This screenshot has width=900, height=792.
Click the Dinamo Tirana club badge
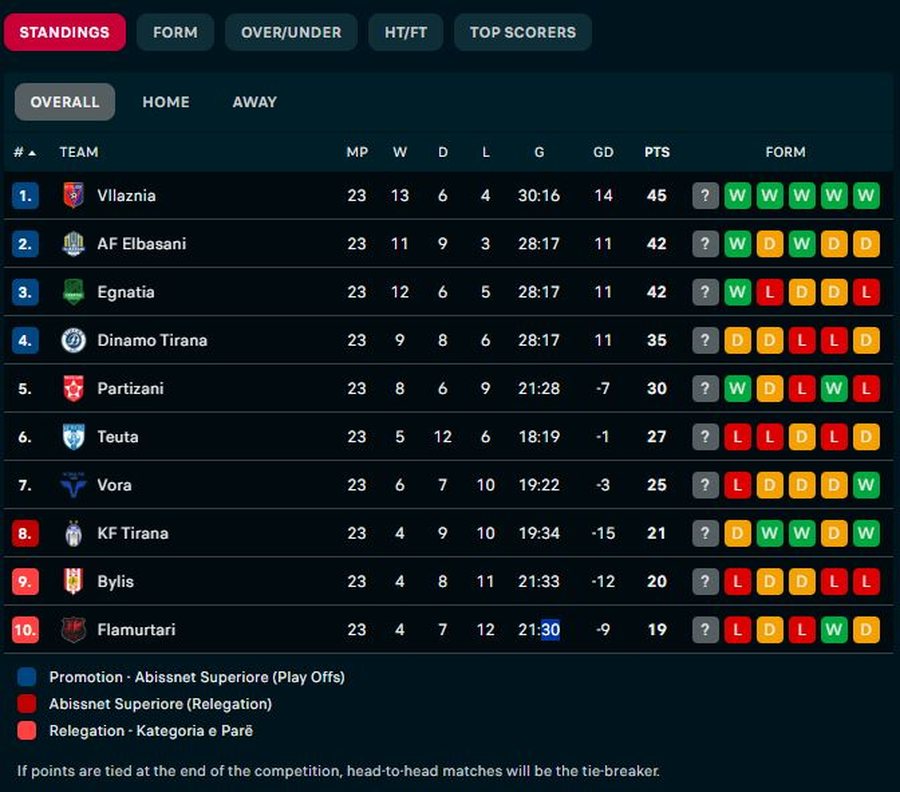73,340
